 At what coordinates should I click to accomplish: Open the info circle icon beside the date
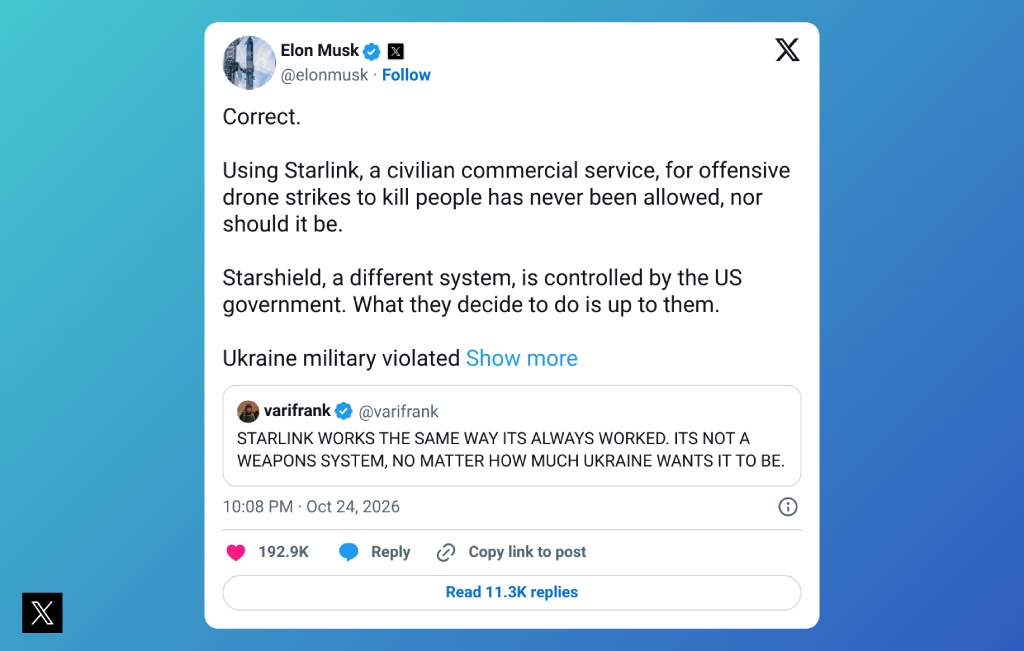[788, 507]
